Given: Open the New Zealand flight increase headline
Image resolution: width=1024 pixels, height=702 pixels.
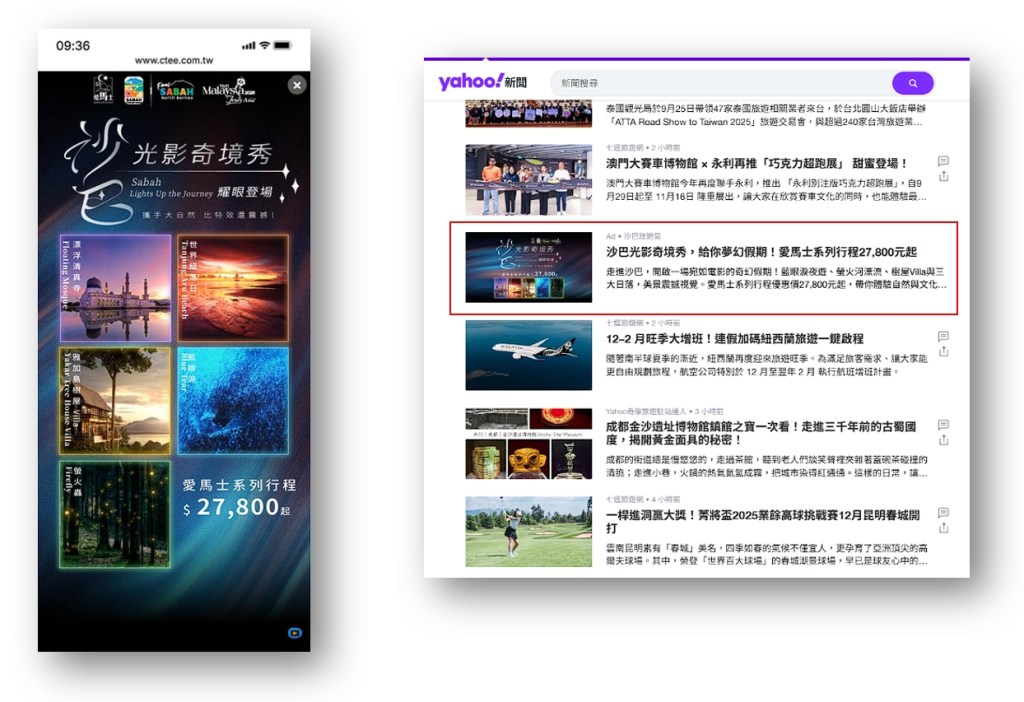Looking at the screenshot, I should pos(734,339).
